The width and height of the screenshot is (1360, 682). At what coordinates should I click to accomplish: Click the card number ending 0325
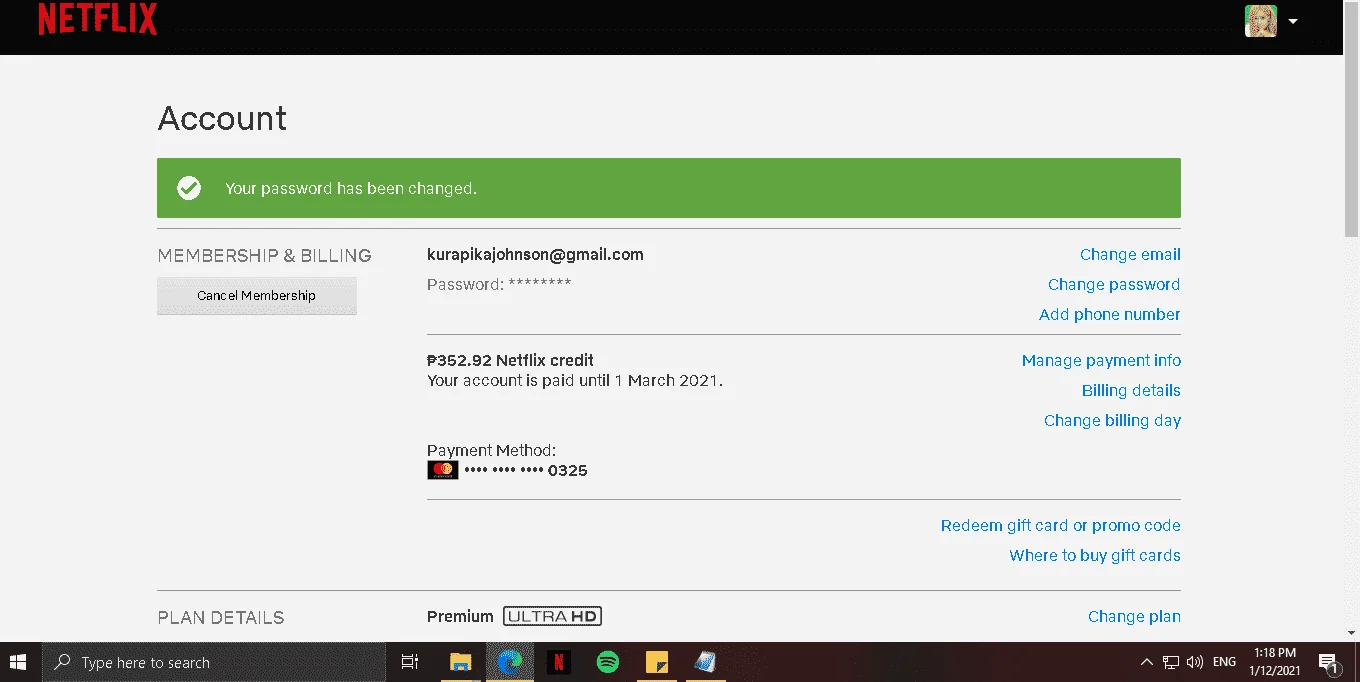(526, 470)
